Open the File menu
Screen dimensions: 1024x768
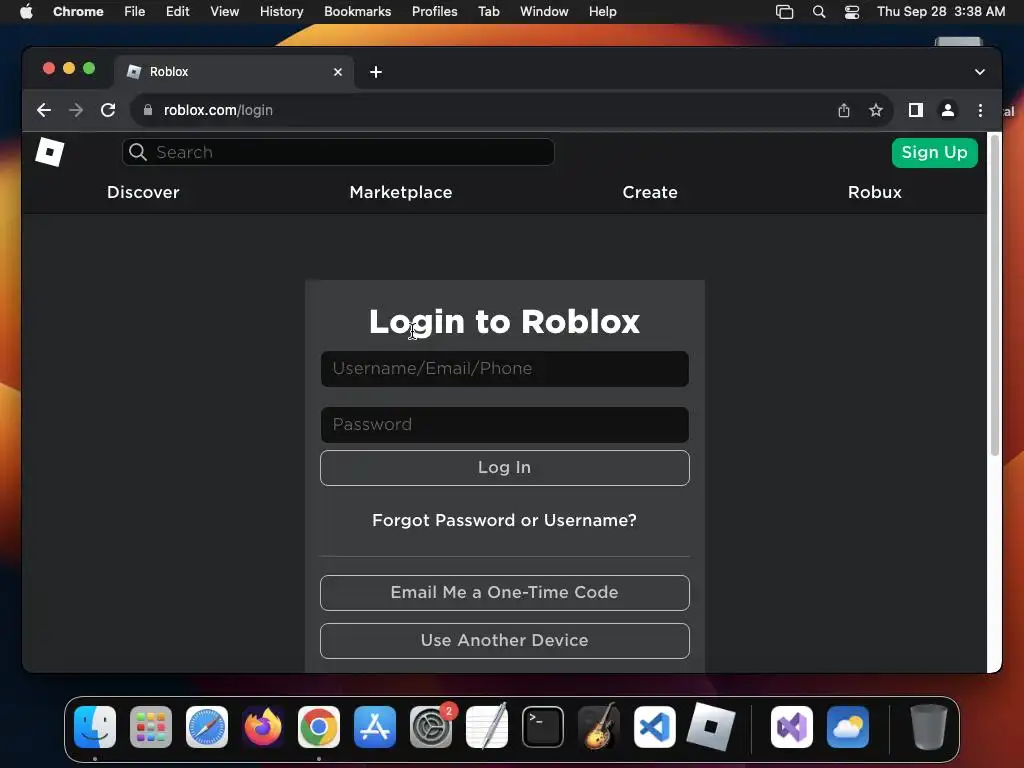pos(135,11)
